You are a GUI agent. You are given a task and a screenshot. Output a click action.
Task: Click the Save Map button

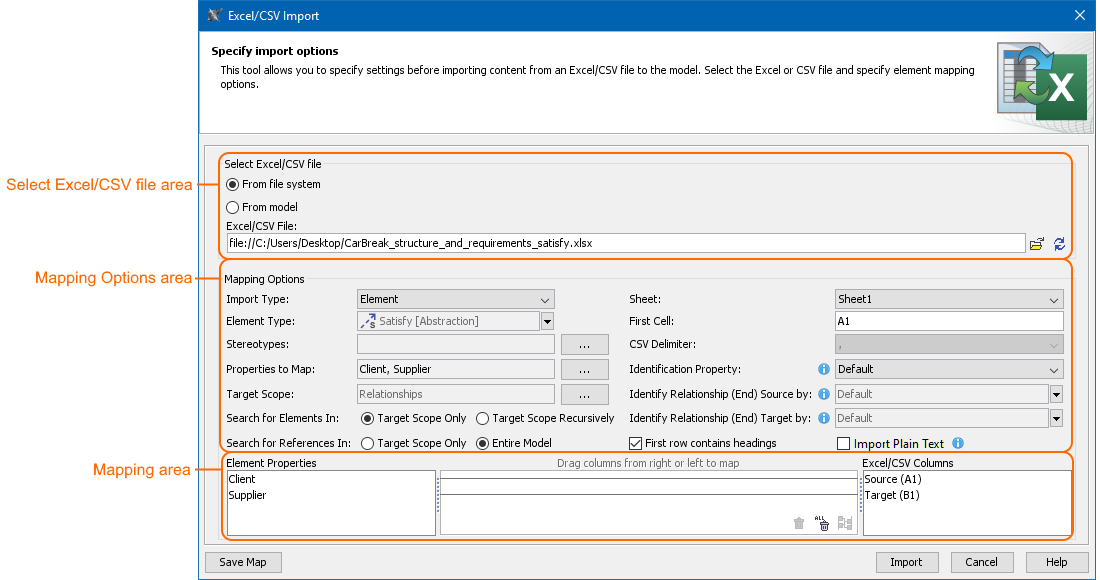click(x=243, y=562)
